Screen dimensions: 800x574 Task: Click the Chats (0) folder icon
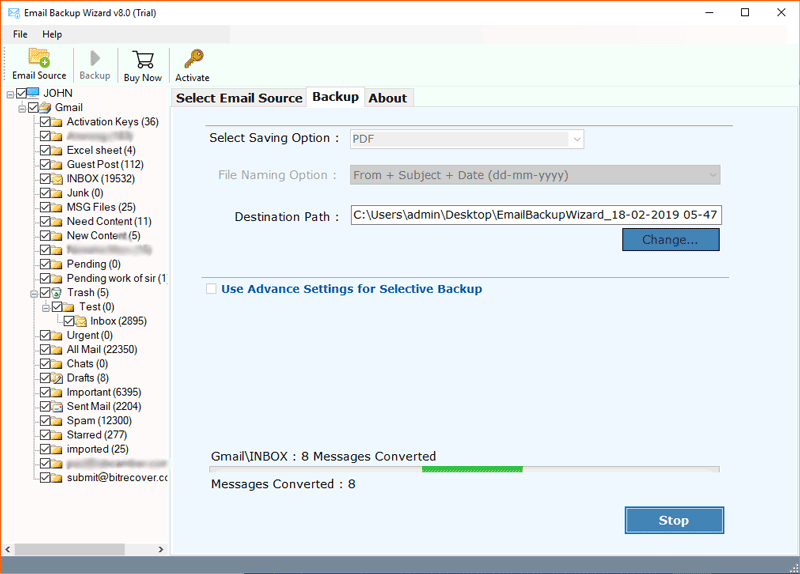tap(57, 364)
